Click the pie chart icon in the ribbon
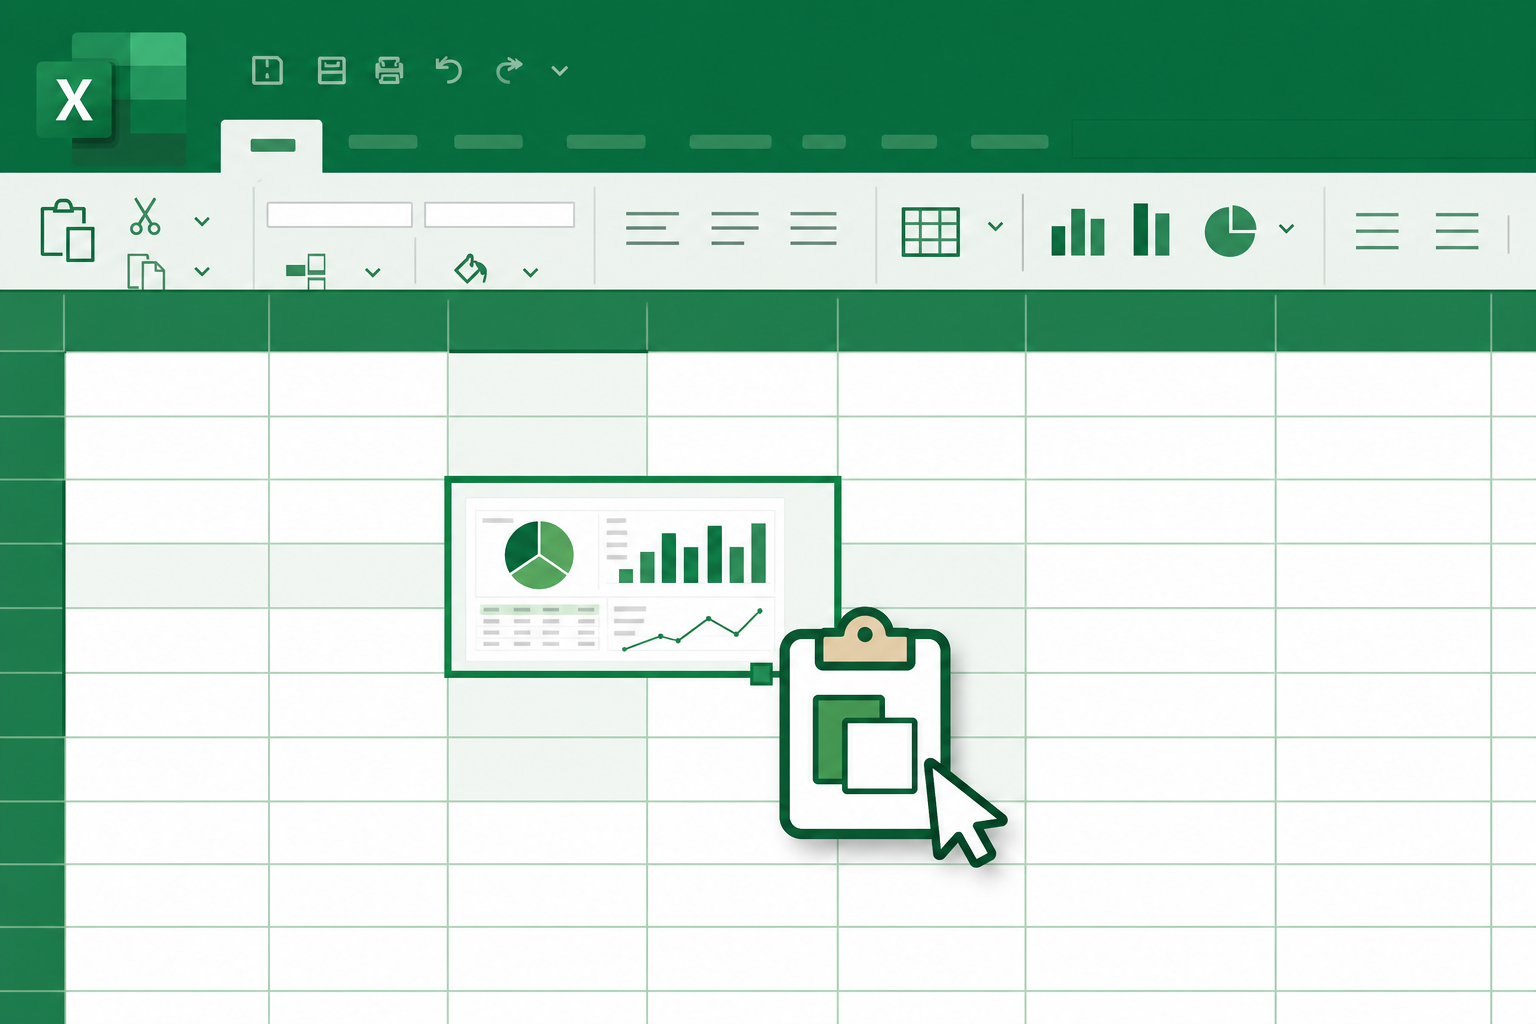The image size is (1536, 1024). pos(1230,231)
